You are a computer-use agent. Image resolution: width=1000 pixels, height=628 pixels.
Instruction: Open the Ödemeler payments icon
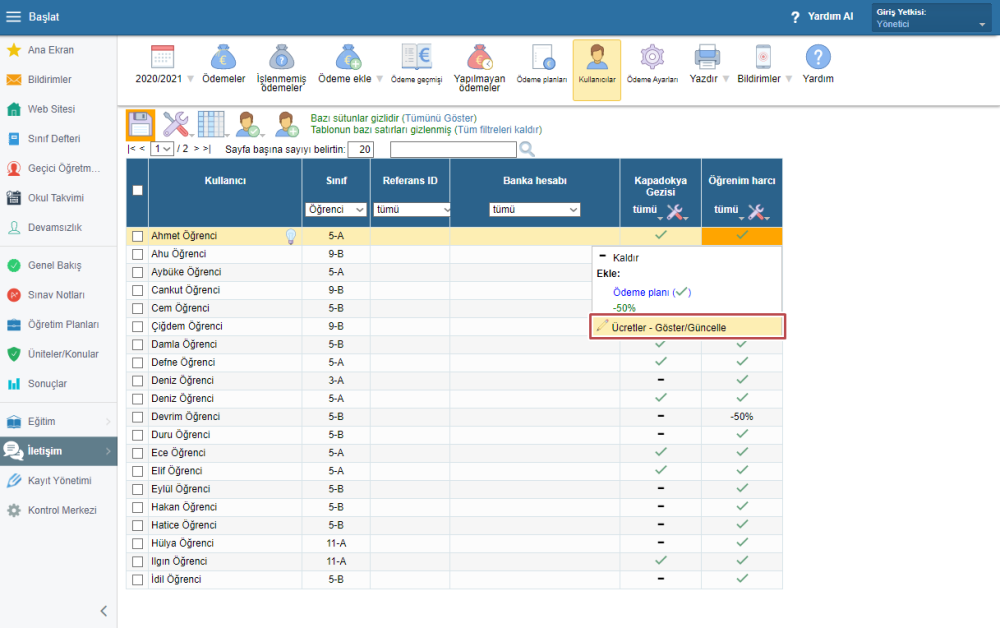coord(223,58)
